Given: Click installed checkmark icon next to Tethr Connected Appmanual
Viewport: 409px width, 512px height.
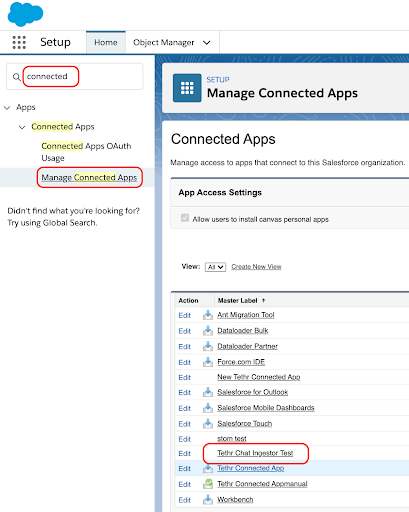Looking at the screenshot, I should 208,484.
